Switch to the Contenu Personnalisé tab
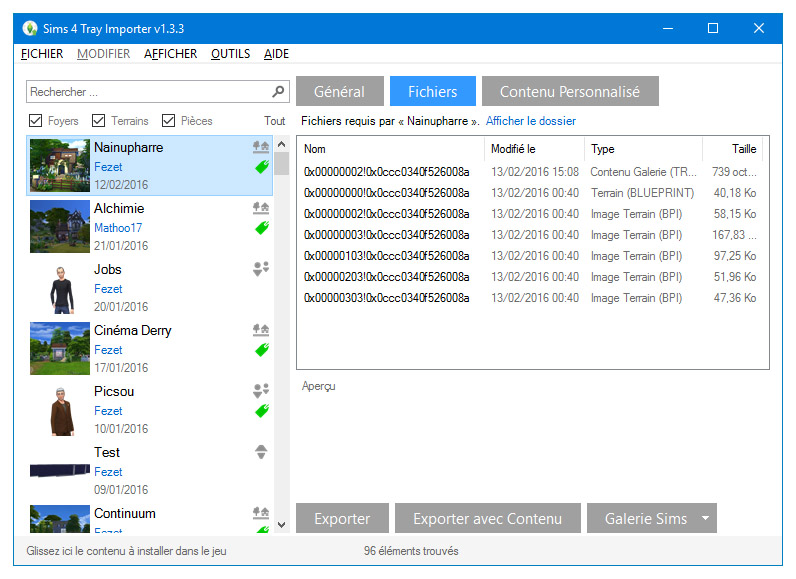Screen dimensions: 796x579 pyautogui.click(x=570, y=91)
